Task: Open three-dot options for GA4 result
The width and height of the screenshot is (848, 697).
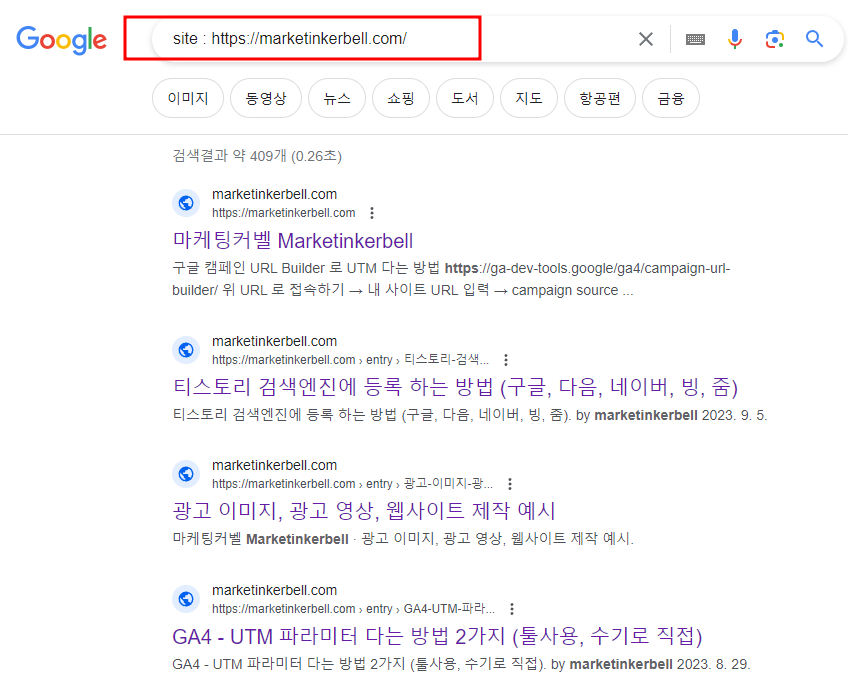Action: (x=511, y=608)
